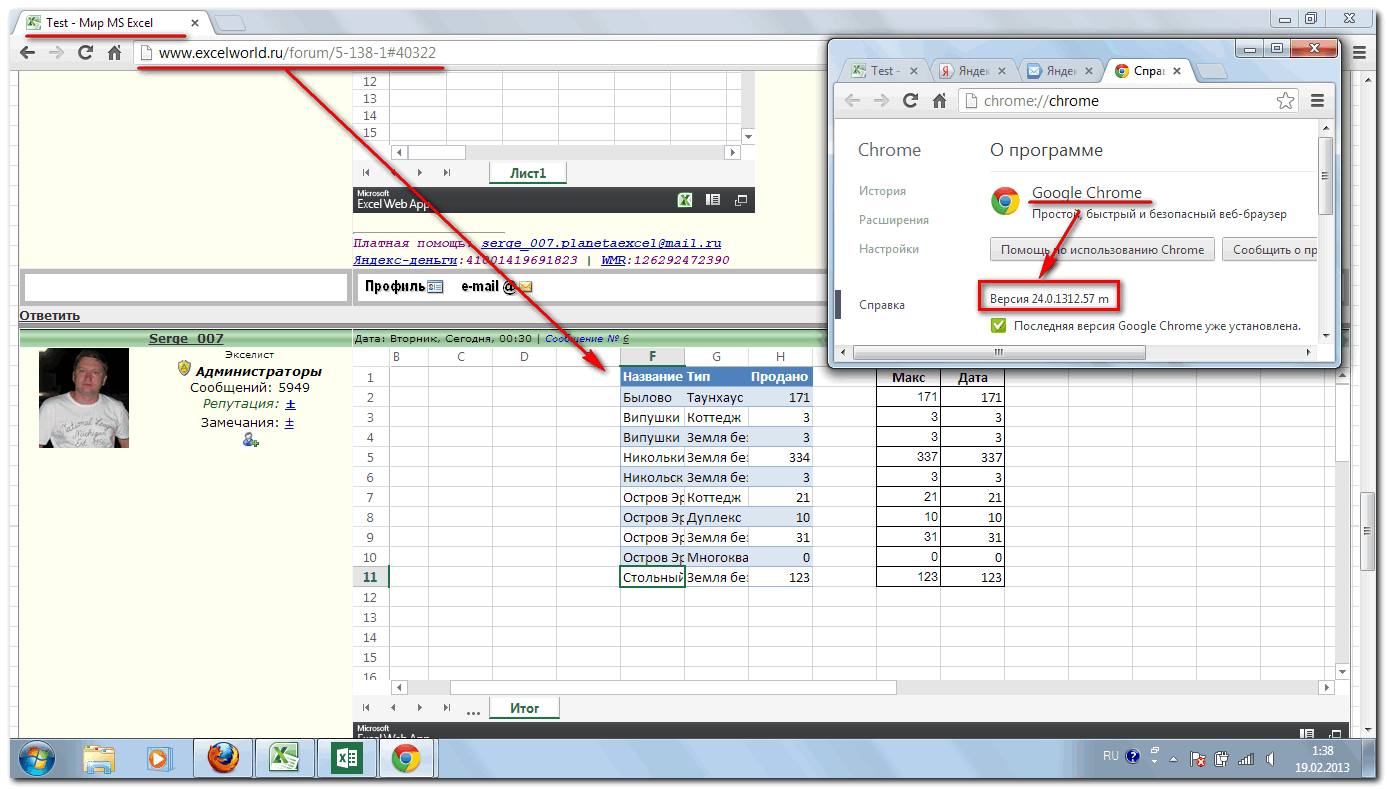The height and width of the screenshot is (789, 1387).
Task: Open the Windows Start menu
Action: [37, 760]
